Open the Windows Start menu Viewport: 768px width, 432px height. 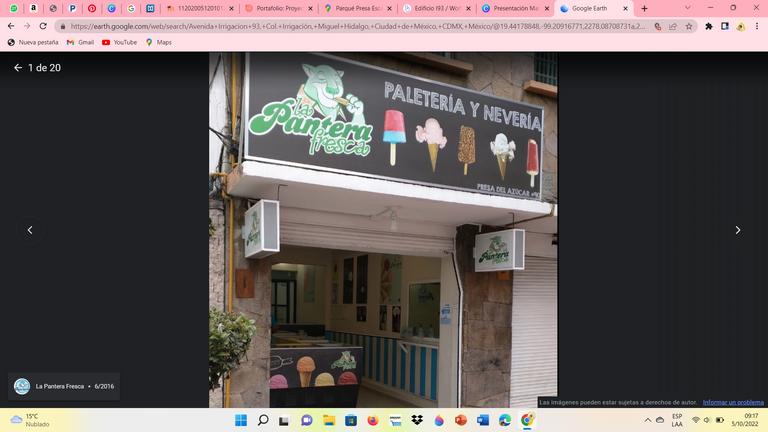click(241, 420)
